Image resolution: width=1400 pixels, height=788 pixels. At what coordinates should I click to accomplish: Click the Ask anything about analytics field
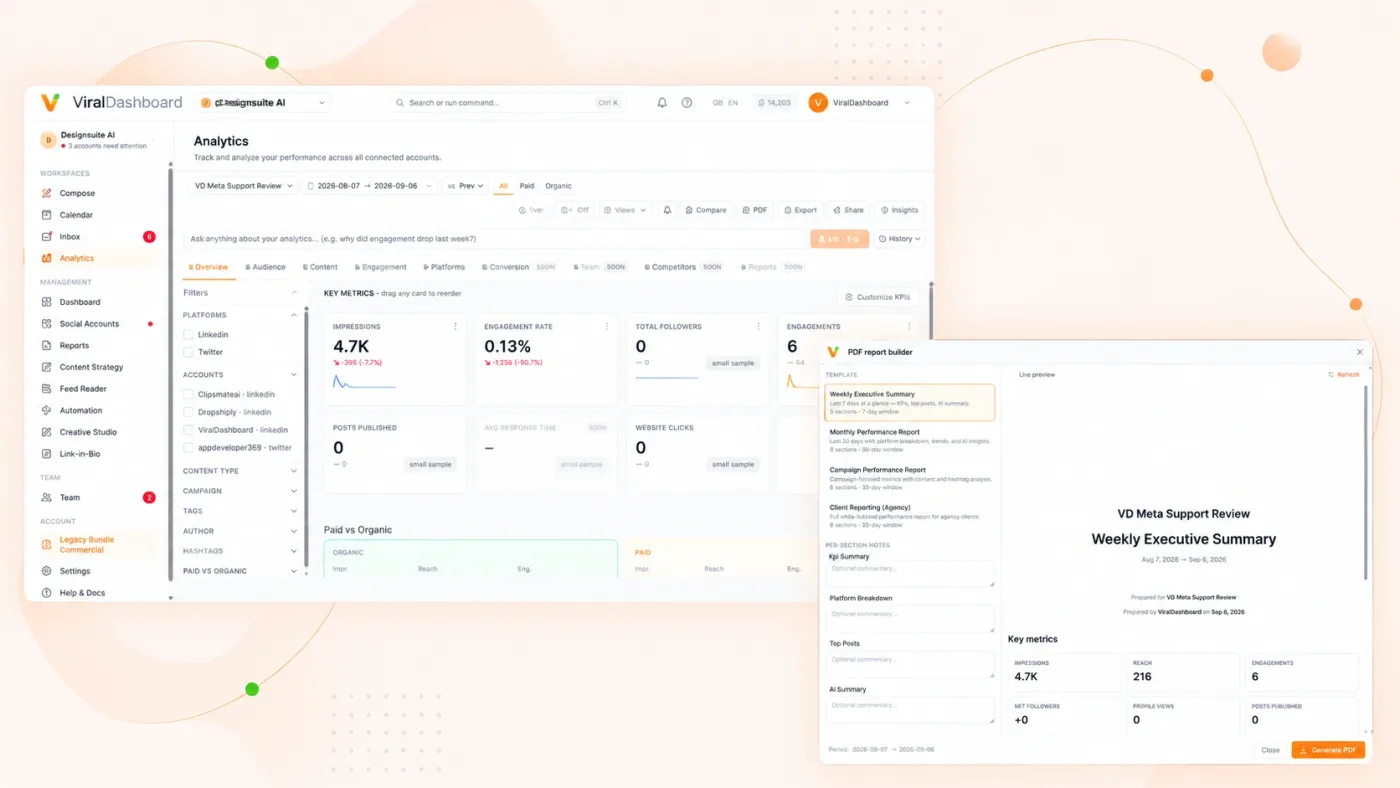point(495,239)
